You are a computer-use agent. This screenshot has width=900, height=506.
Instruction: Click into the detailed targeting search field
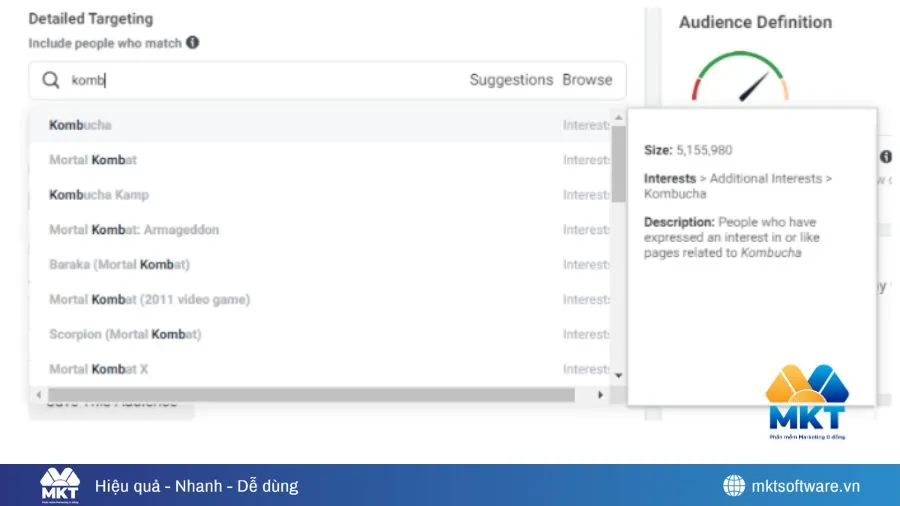tap(260, 80)
